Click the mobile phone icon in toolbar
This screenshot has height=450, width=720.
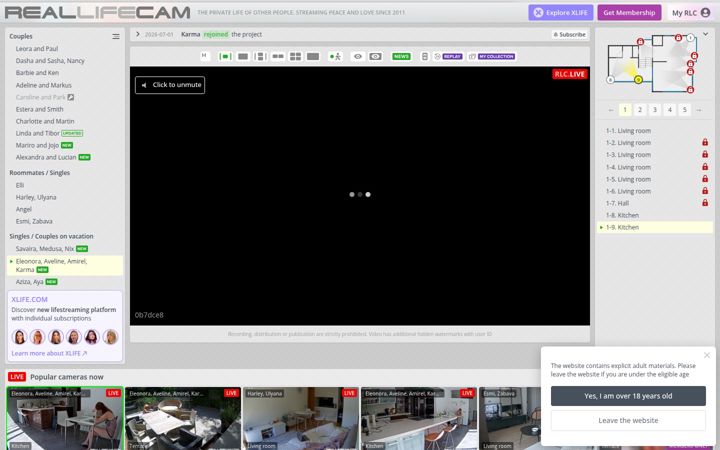(425, 56)
